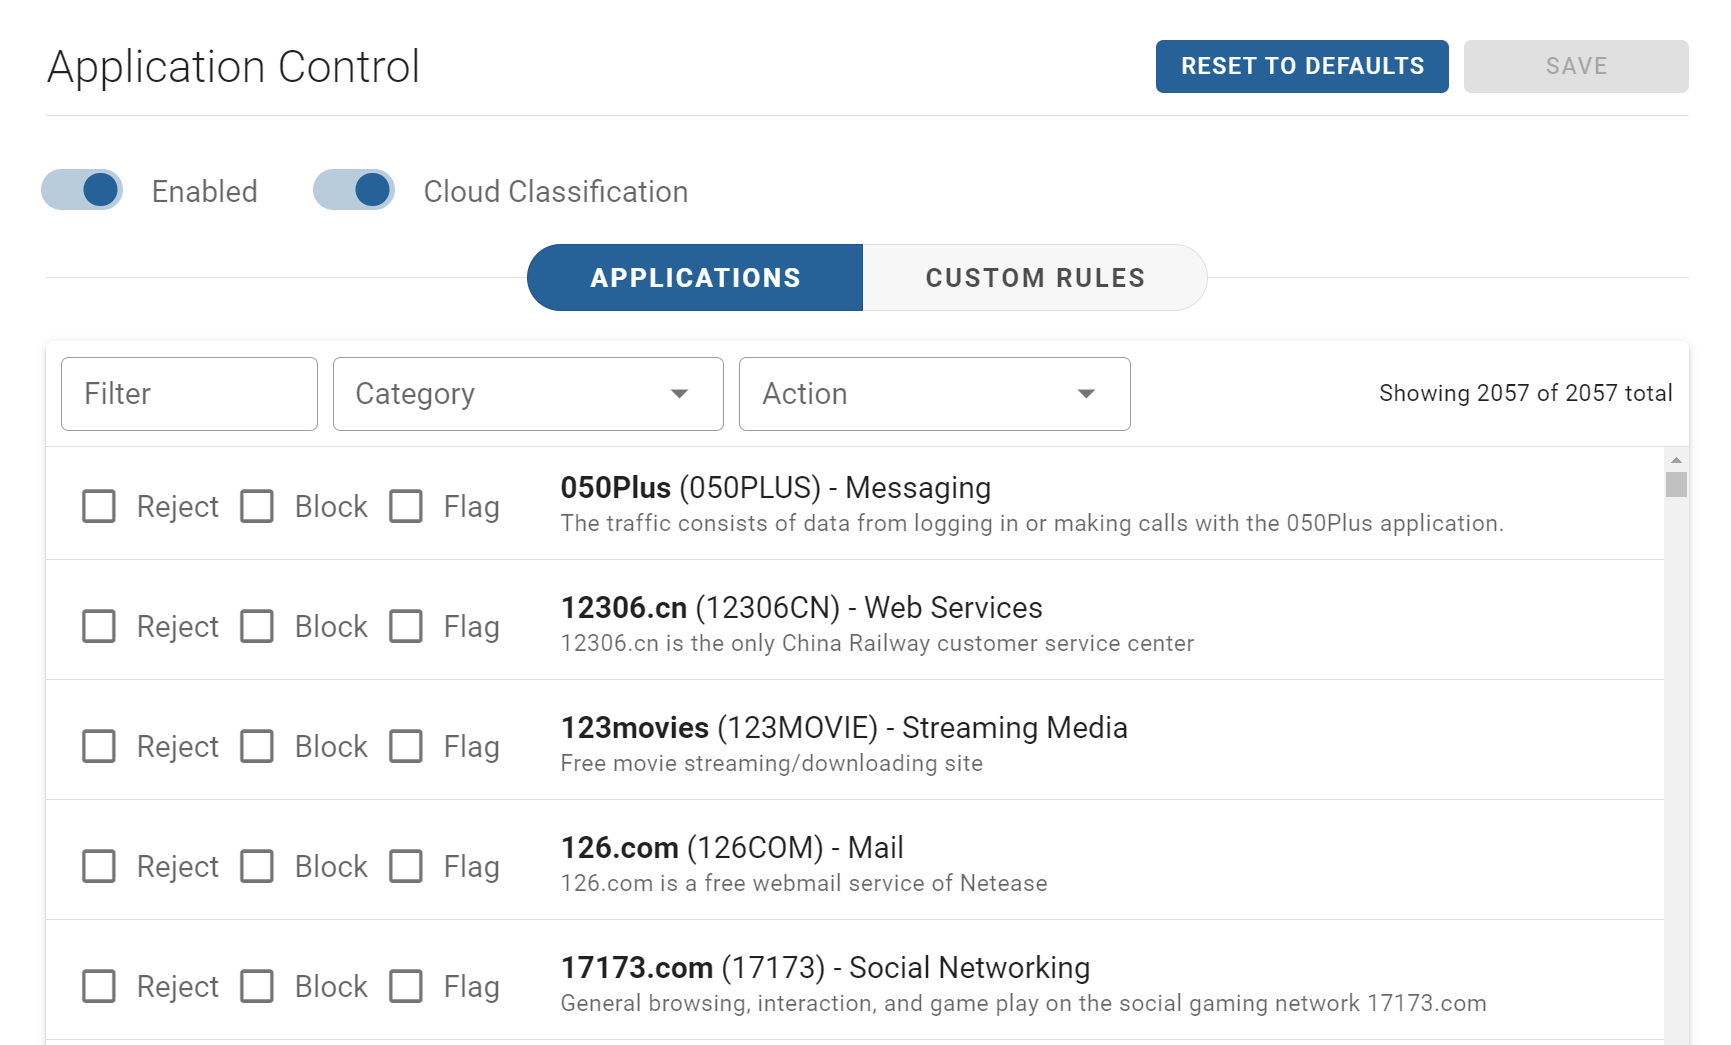The width and height of the screenshot is (1731, 1045).
Task: Click the 126.com (126COM) - Mail title
Action: pyautogui.click(x=732, y=848)
